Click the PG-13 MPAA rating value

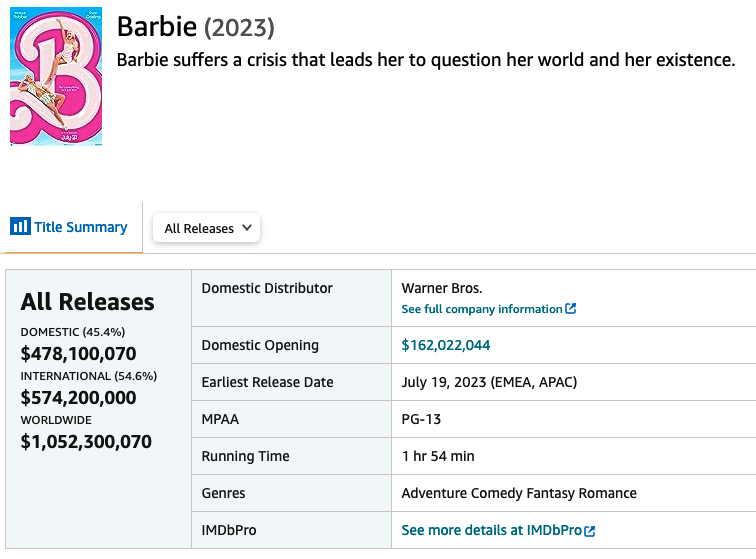pos(421,419)
